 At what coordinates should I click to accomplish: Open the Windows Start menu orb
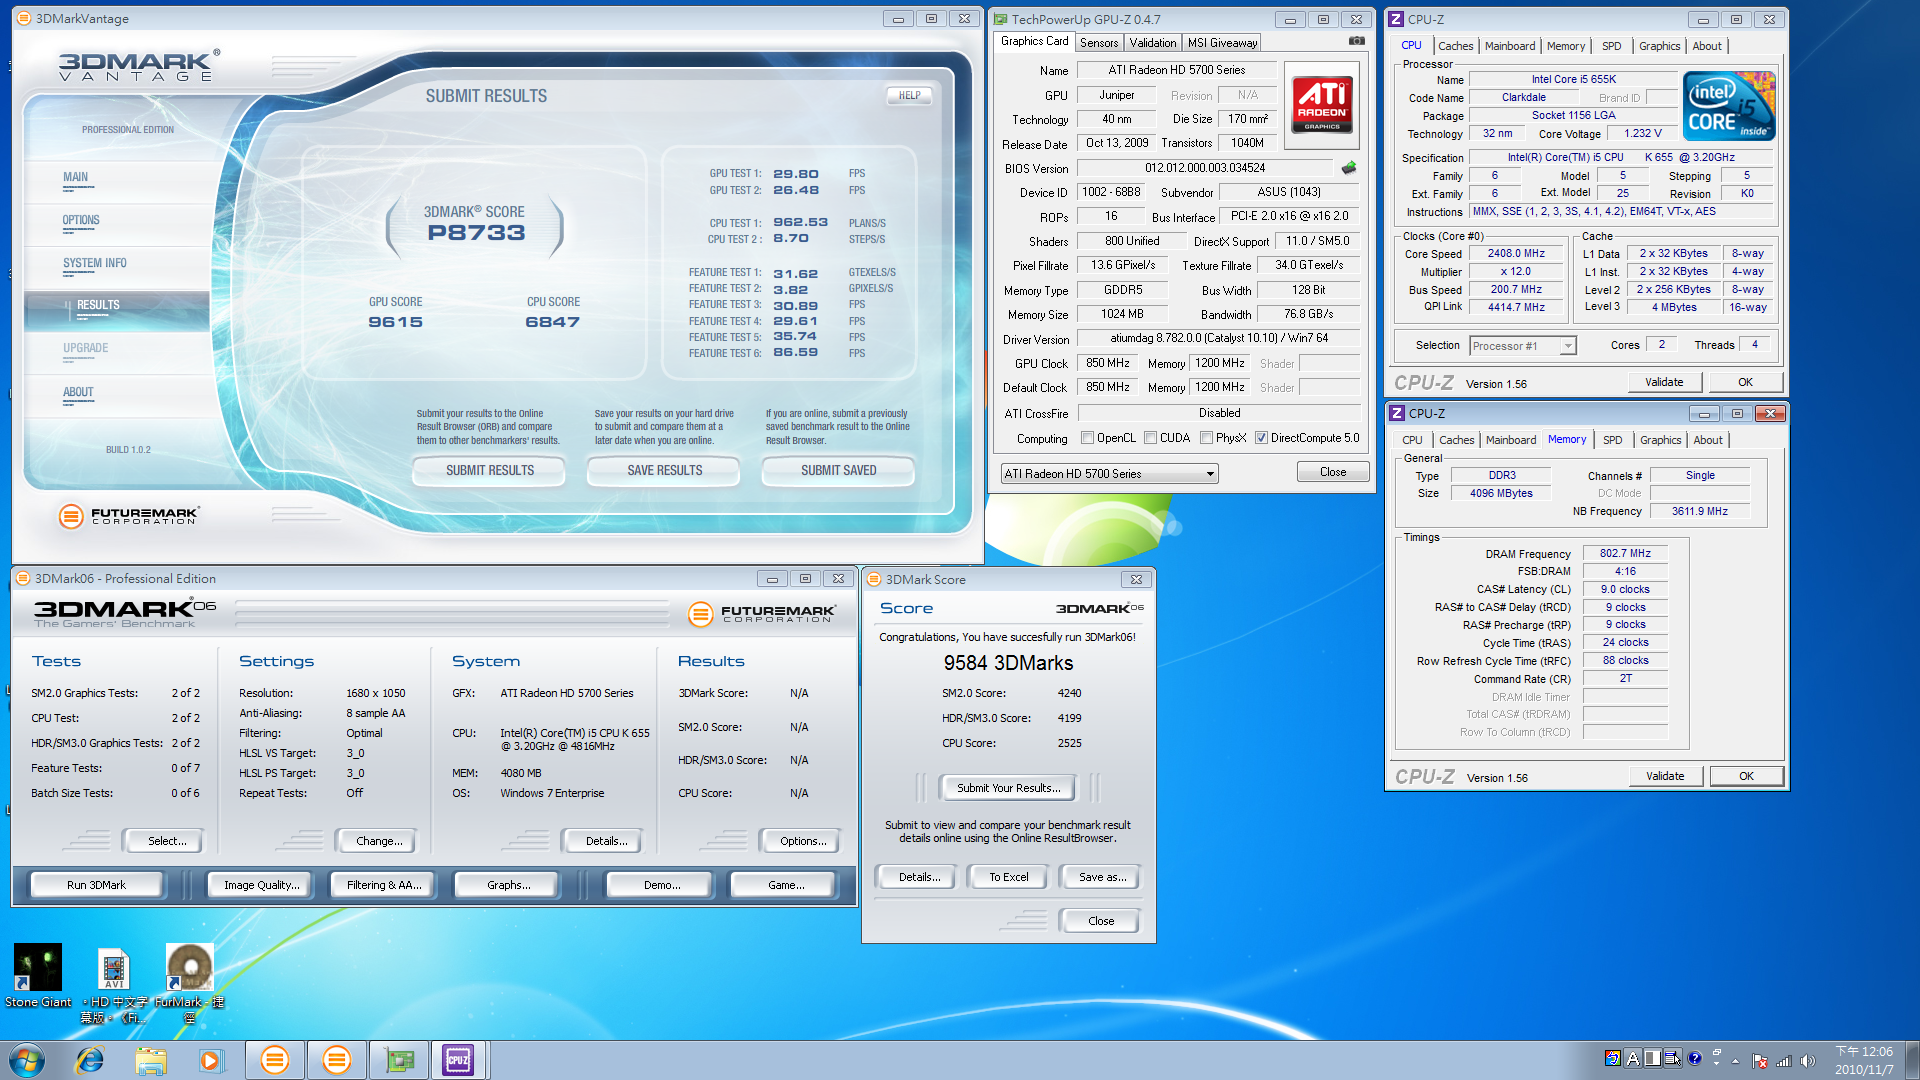[x=27, y=1060]
